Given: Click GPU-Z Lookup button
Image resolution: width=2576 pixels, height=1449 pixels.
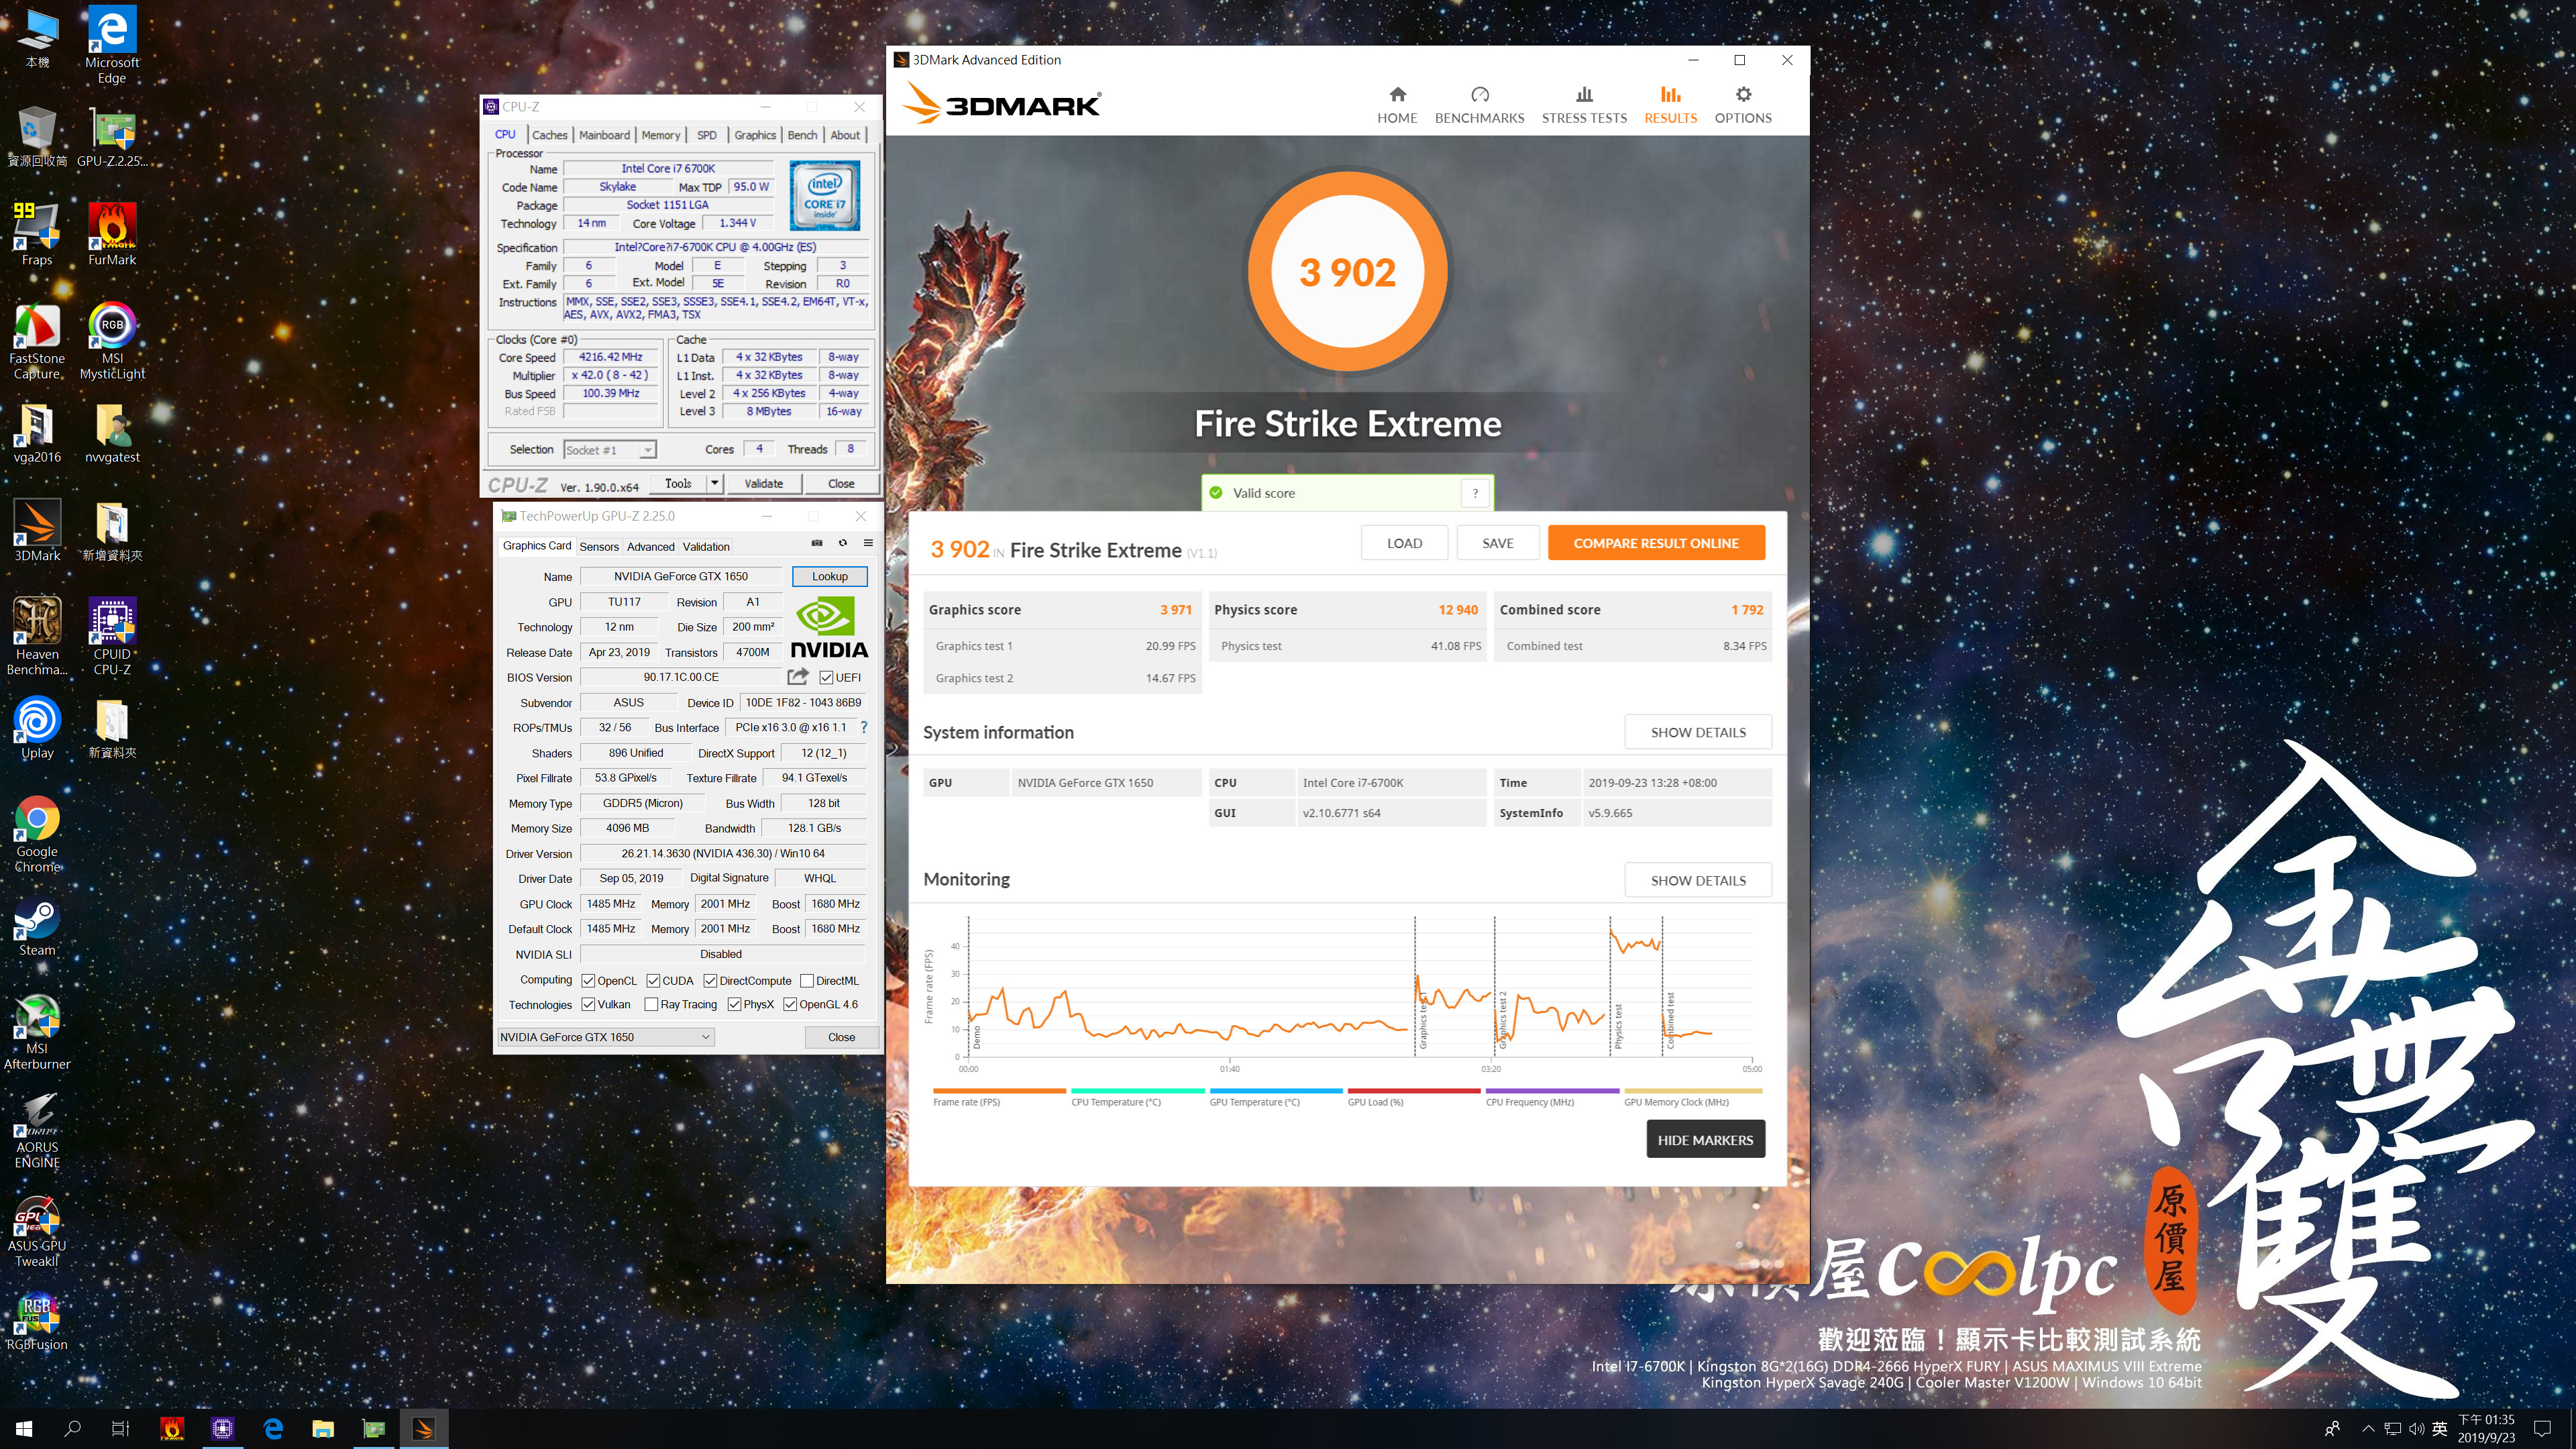Looking at the screenshot, I should [x=829, y=576].
